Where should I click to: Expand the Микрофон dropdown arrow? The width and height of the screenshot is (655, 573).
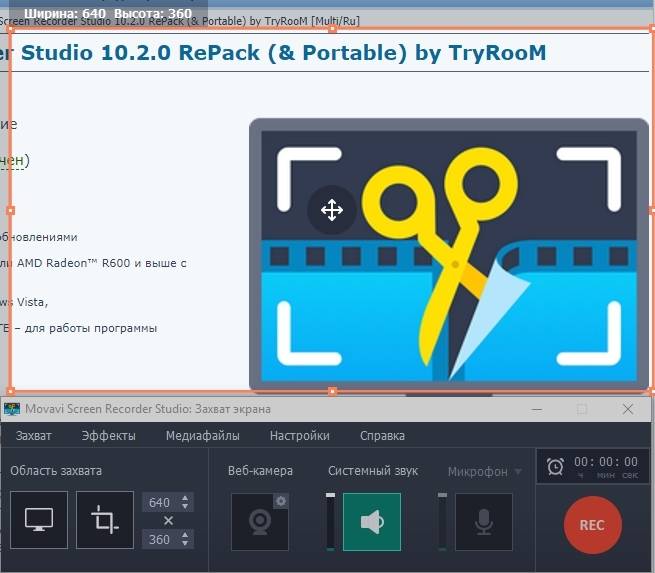pyautogui.click(x=518, y=472)
